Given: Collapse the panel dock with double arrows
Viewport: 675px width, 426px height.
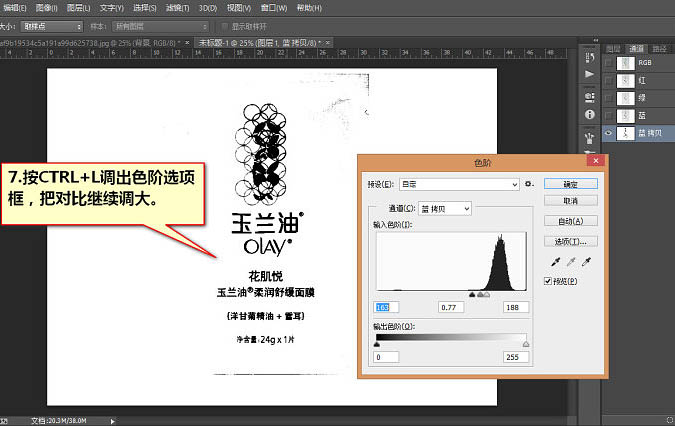Looking at the screenshot, I should coord(595,40).
